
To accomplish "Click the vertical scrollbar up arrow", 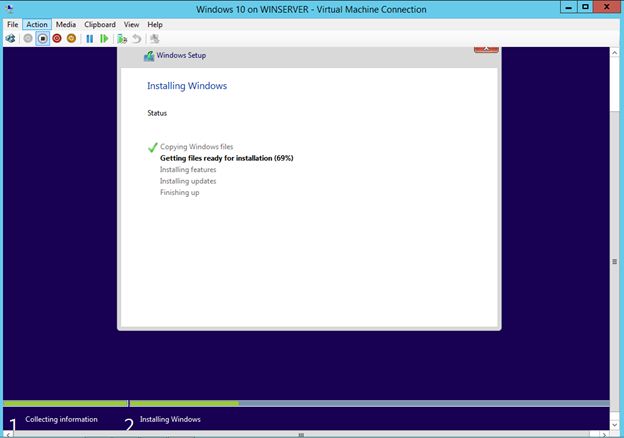I will pyautogui.click(x=614, y=52).
